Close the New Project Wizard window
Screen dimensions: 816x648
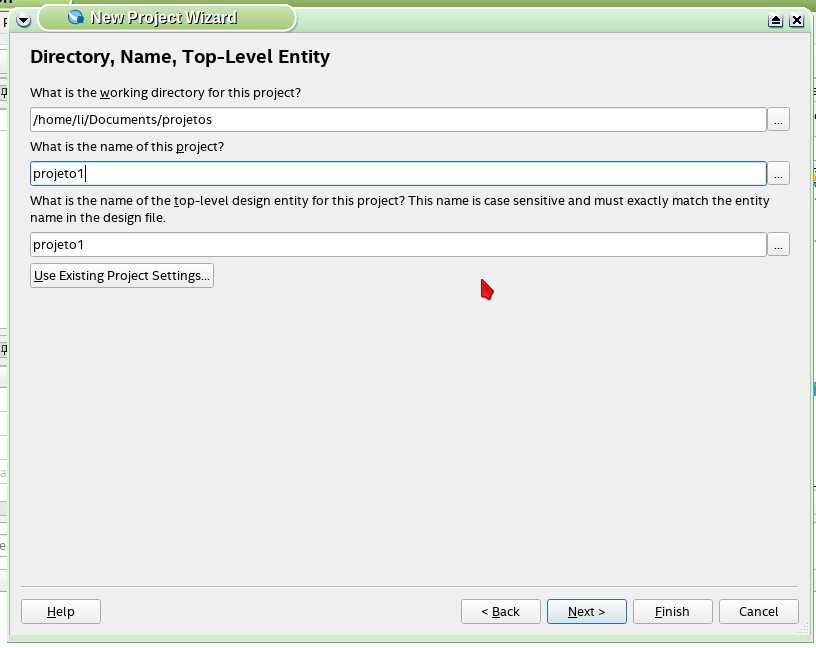click(796, 20)
